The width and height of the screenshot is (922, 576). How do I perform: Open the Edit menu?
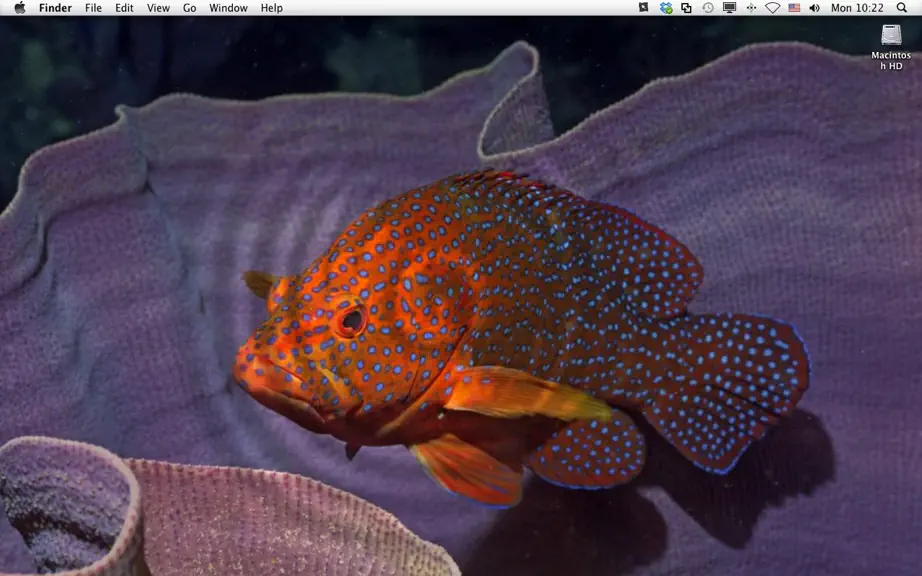point(124,8)
